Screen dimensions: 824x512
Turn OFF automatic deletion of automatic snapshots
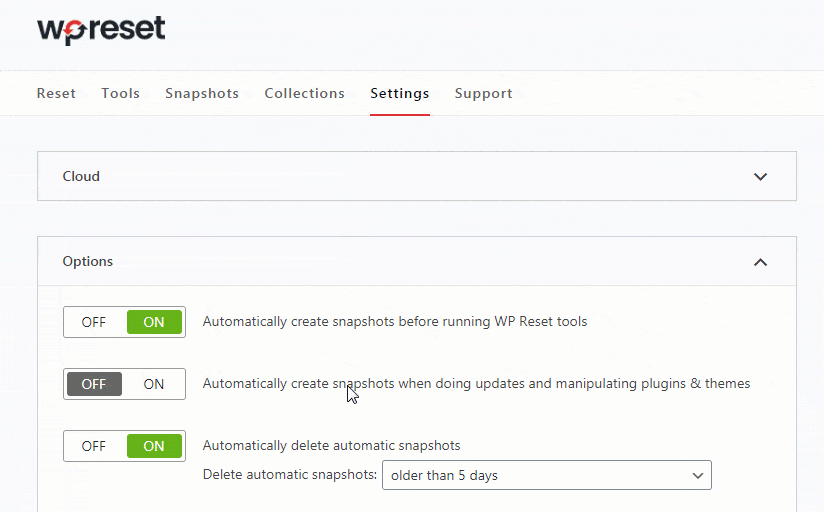click(94, 446)
